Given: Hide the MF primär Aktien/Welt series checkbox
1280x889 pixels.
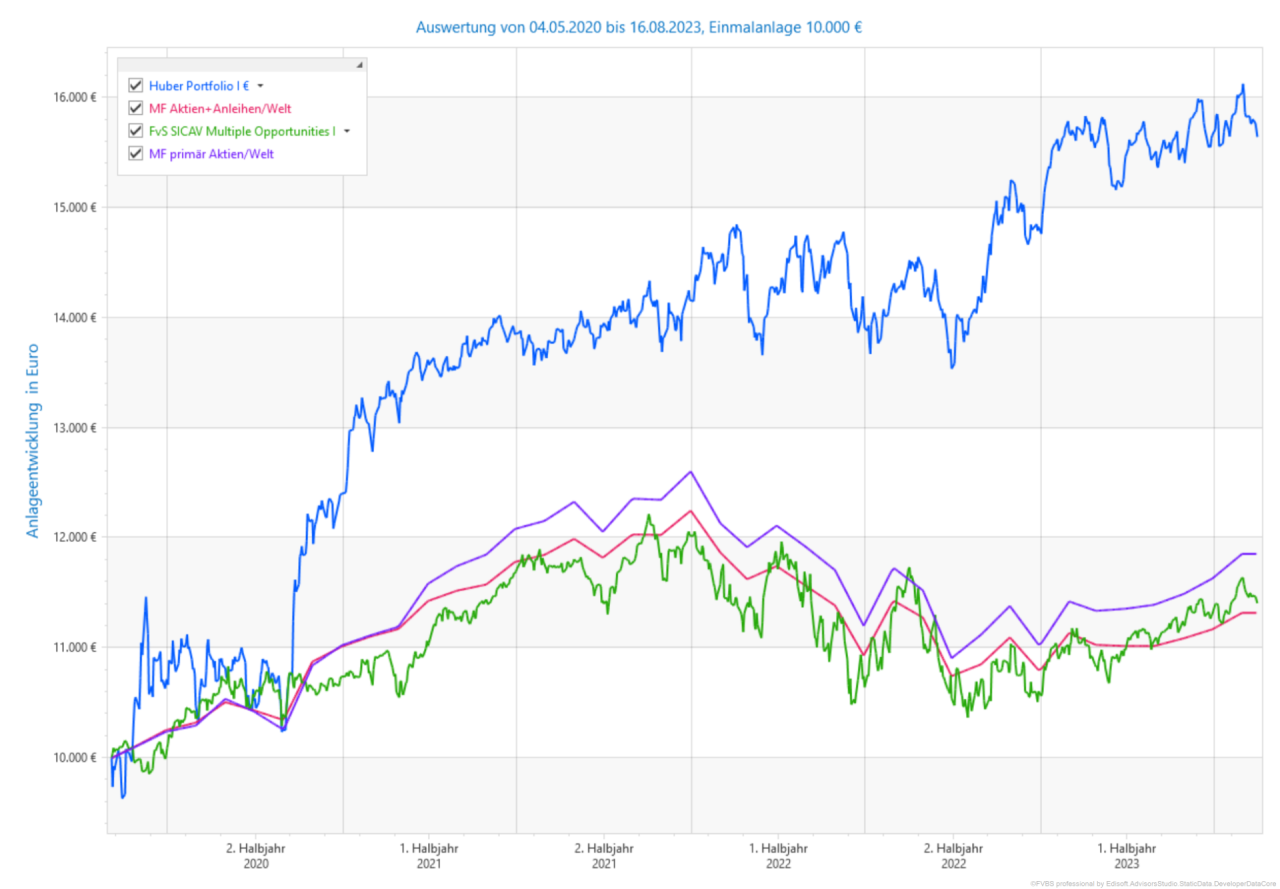Looking at the screenshot, I should coord(136,153).
